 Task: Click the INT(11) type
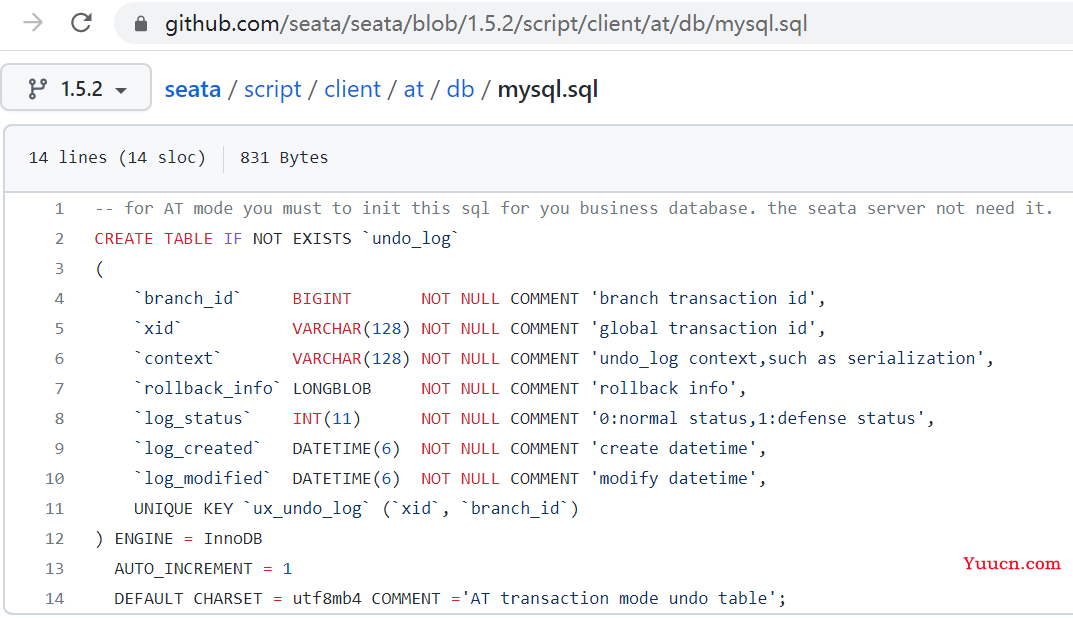click(x=326, y=418)
